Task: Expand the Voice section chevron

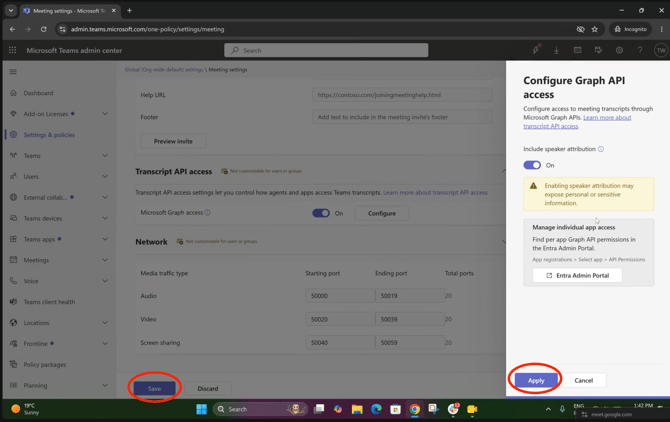Action: point(105,281)
